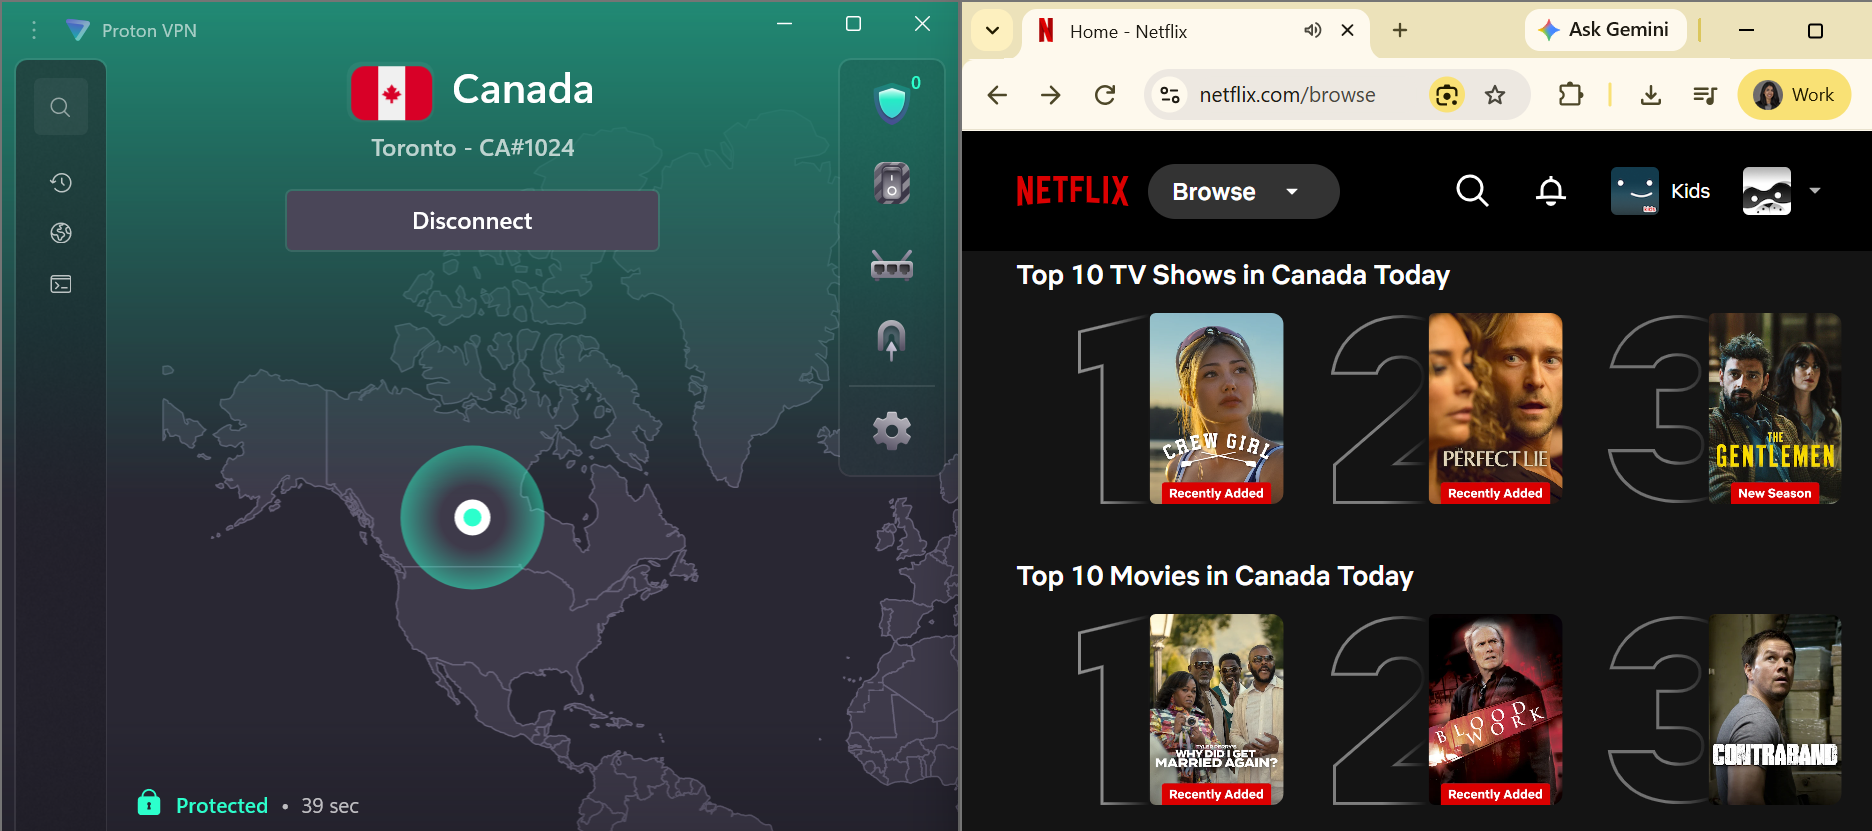1872x831 pixels.
Task: Open Proton VPN three-dot menu
Action: [34, 30]
